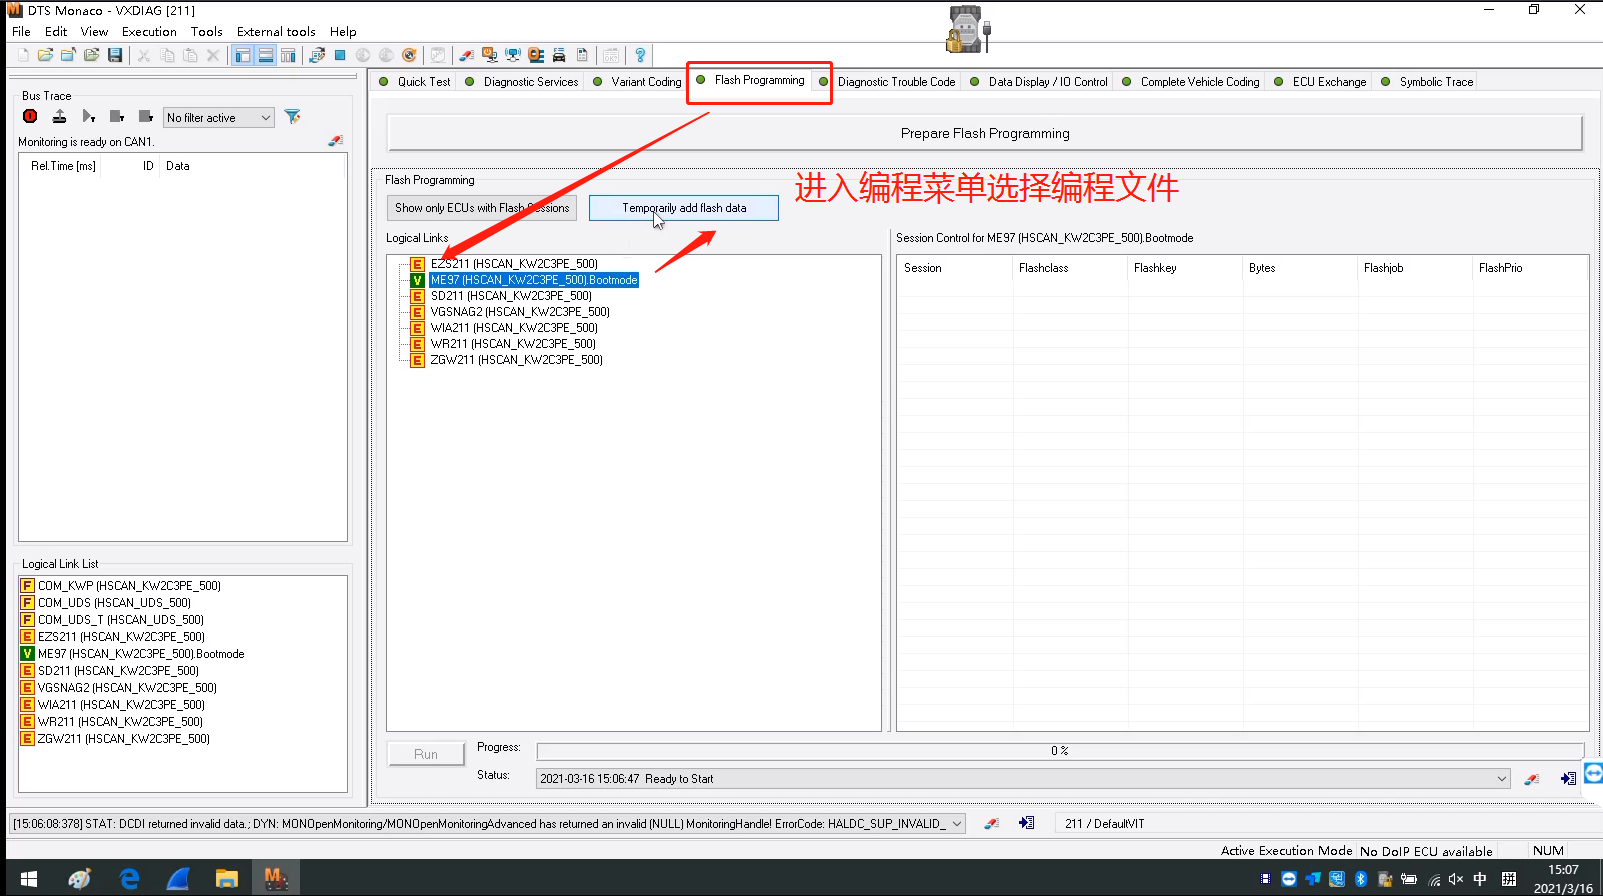Click the blue Stop square toolbar icon
Screen dimensions: 1603x896
pos(340,56)
